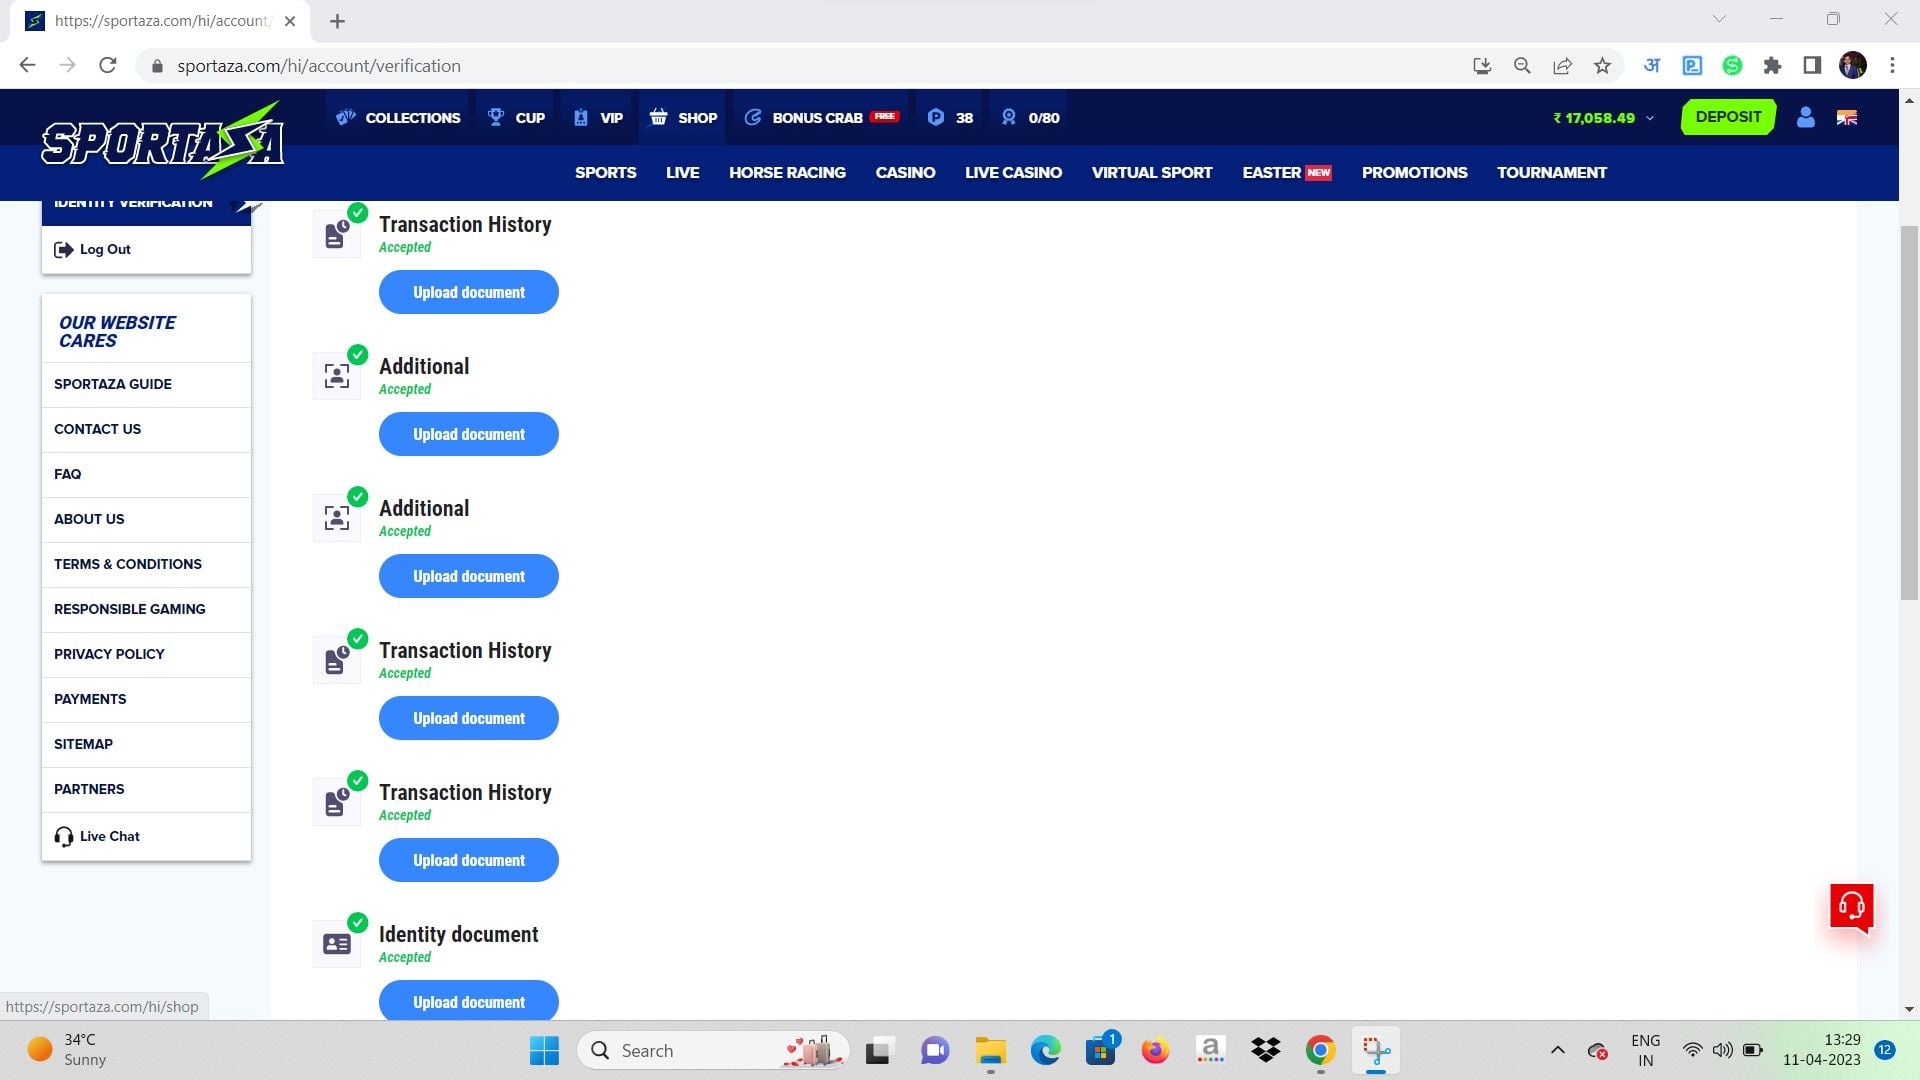Image resolution: width=1920 pixels, height=1080 pixels.
Task: Open a new browser tab
Action: coord(337,21)
